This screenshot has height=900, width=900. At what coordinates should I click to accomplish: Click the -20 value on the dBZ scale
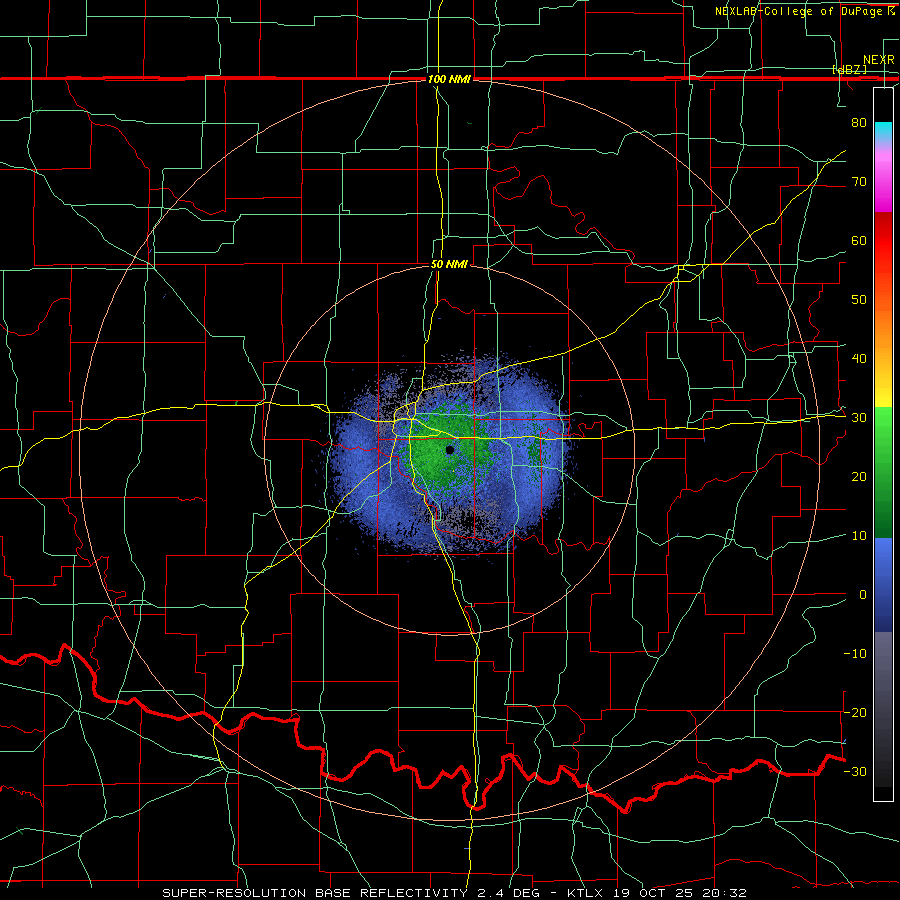point(855,712)
